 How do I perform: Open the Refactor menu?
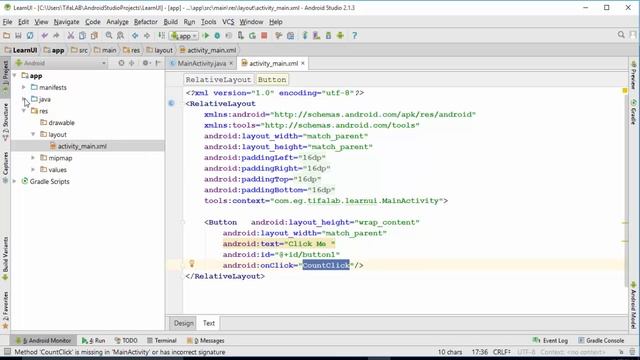coord(146,22)
